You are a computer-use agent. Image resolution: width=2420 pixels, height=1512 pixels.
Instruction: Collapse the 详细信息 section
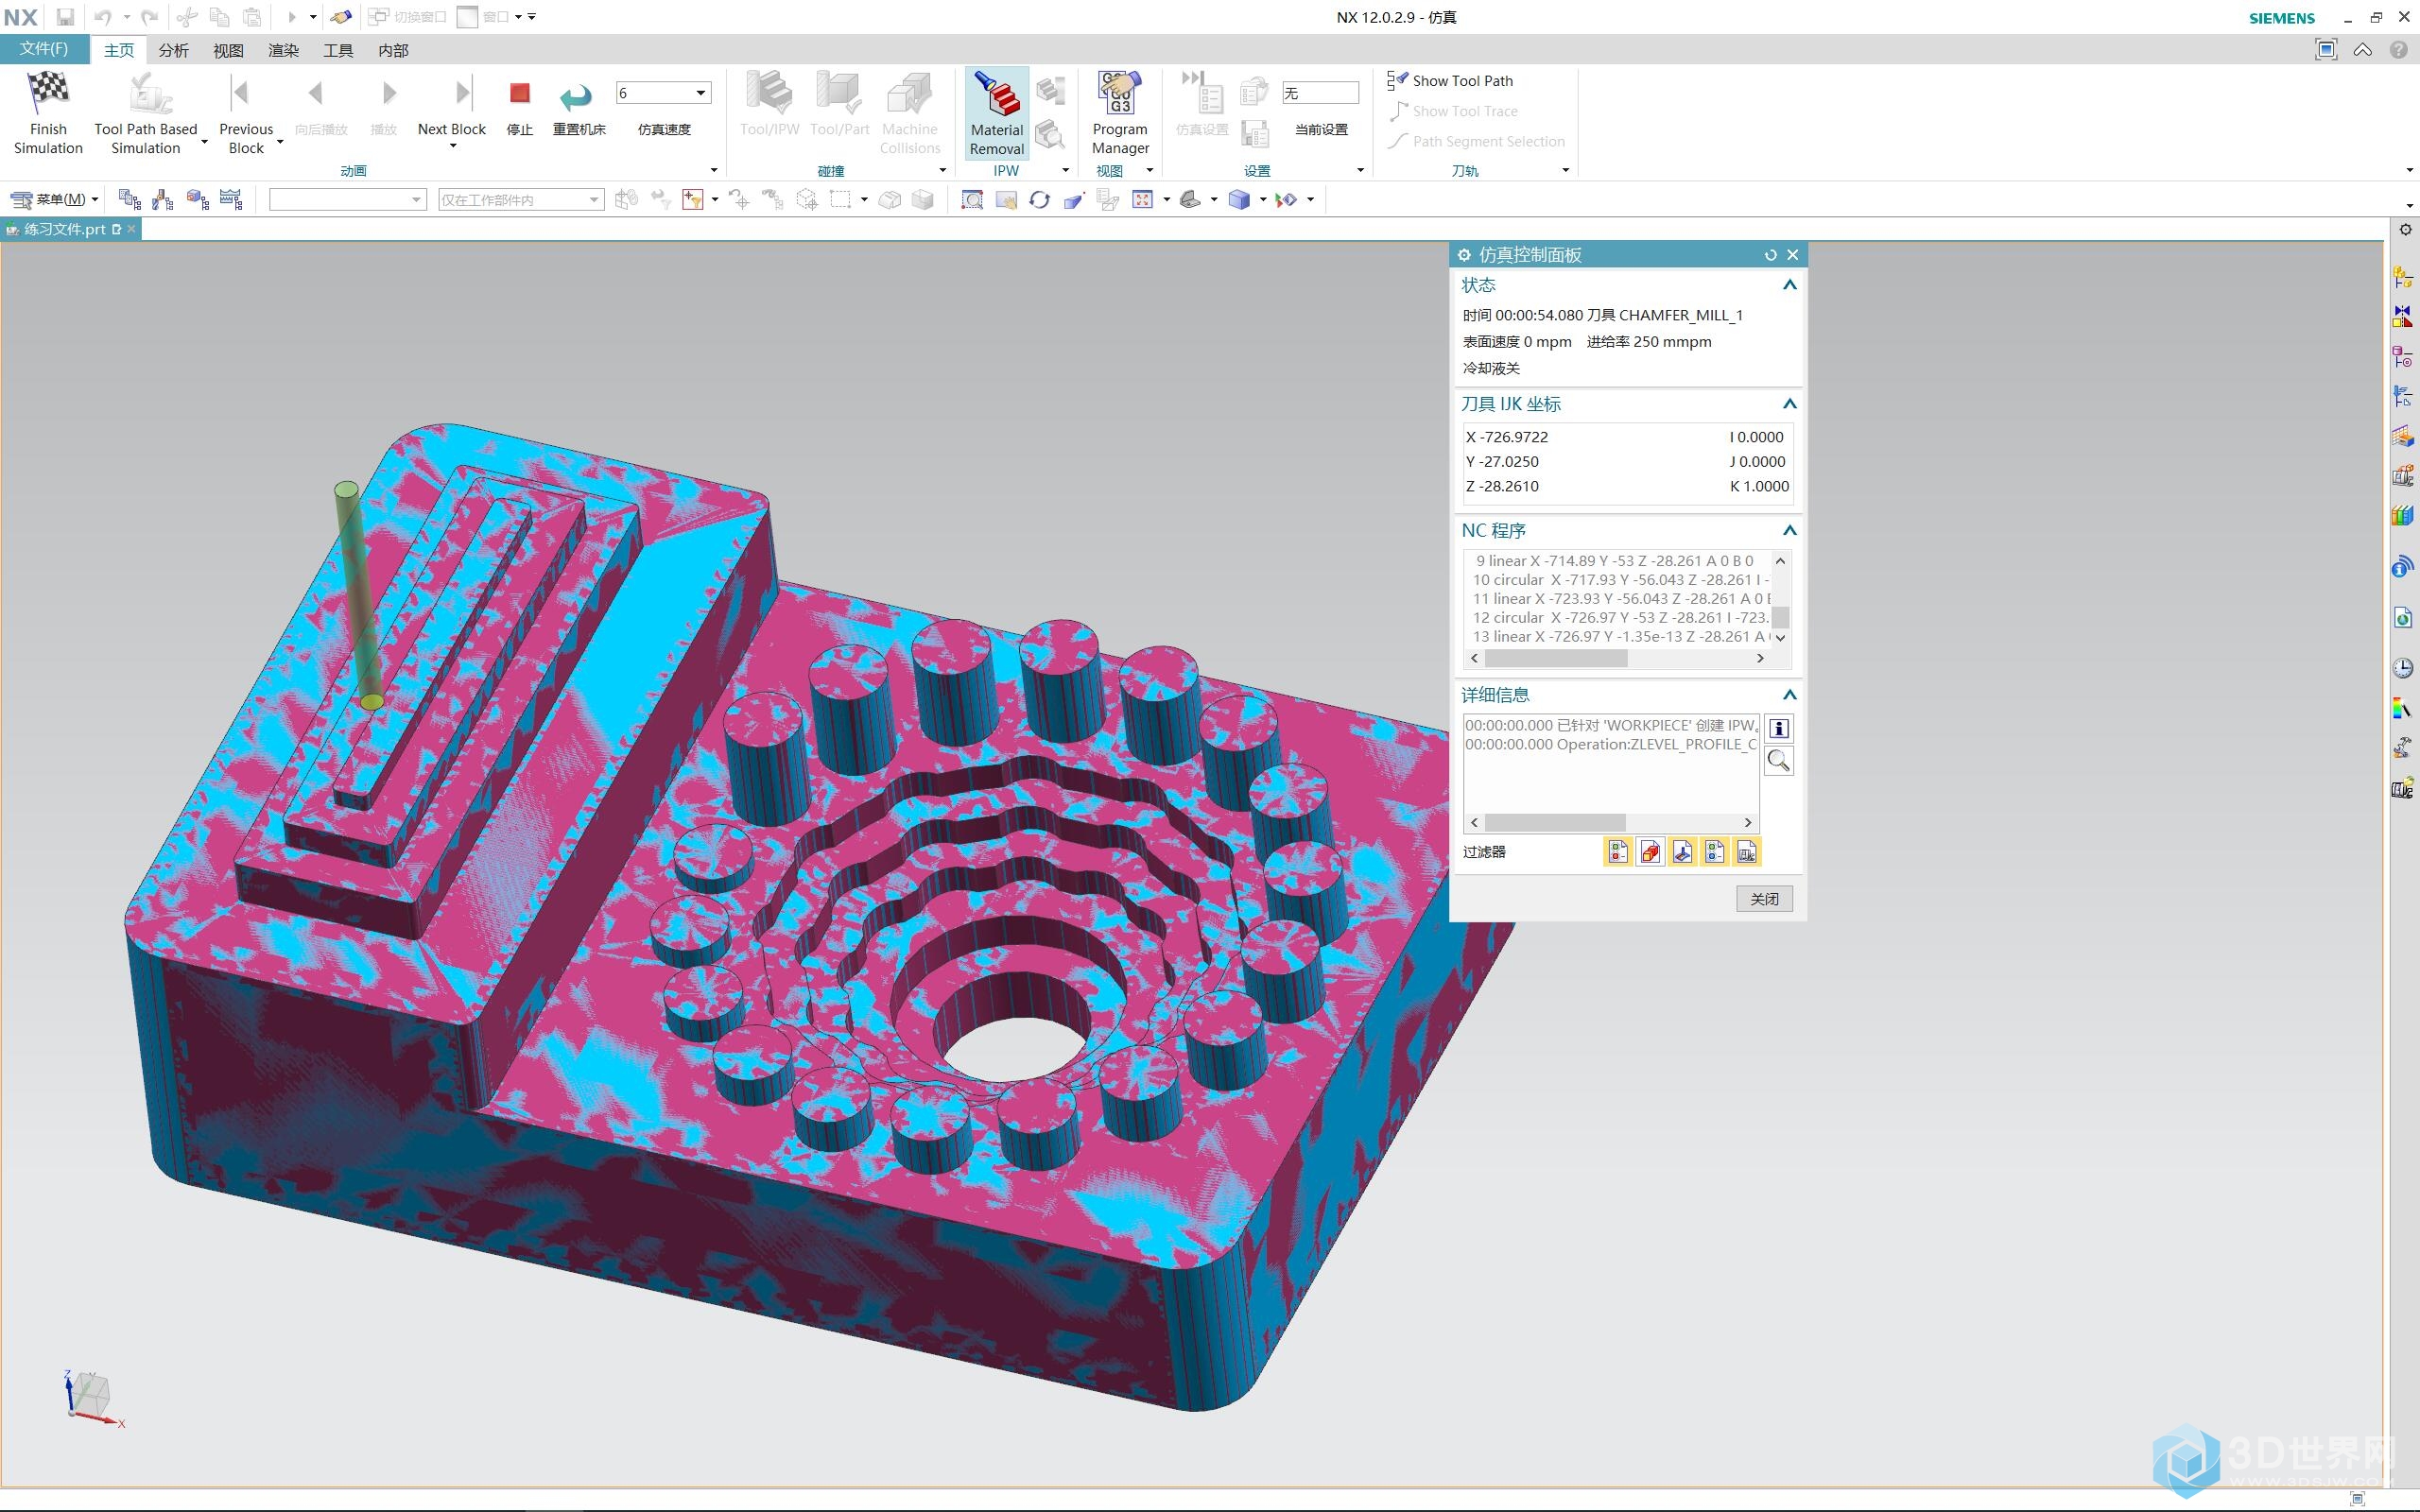point(1789,695)
